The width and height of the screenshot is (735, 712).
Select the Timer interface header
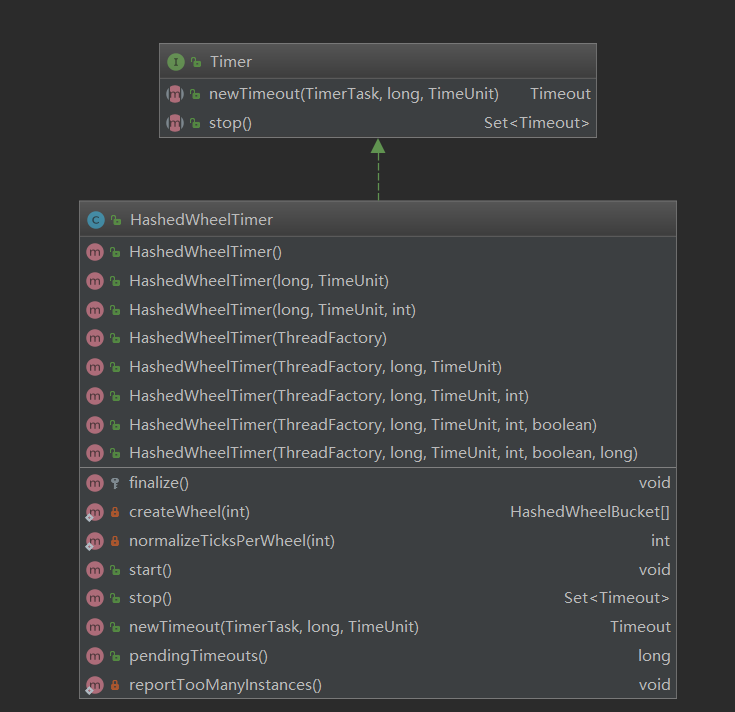tap(231, 62)
